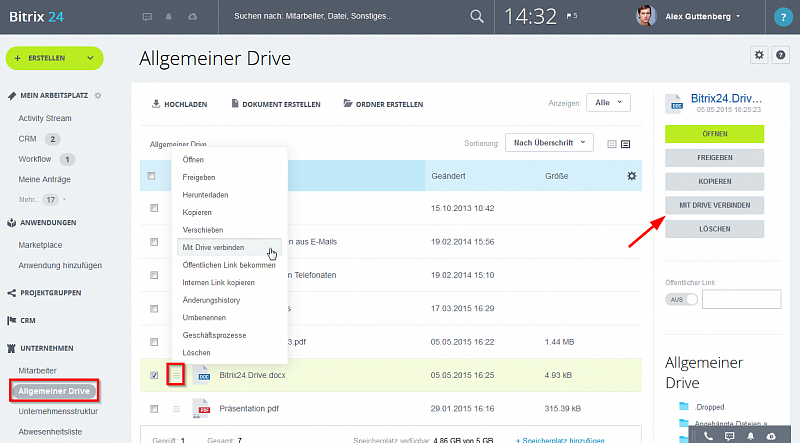Viewport: 800px width, 443px height.
Task: Click the clock flag counter icon
Action: click(x=572, y=16)
